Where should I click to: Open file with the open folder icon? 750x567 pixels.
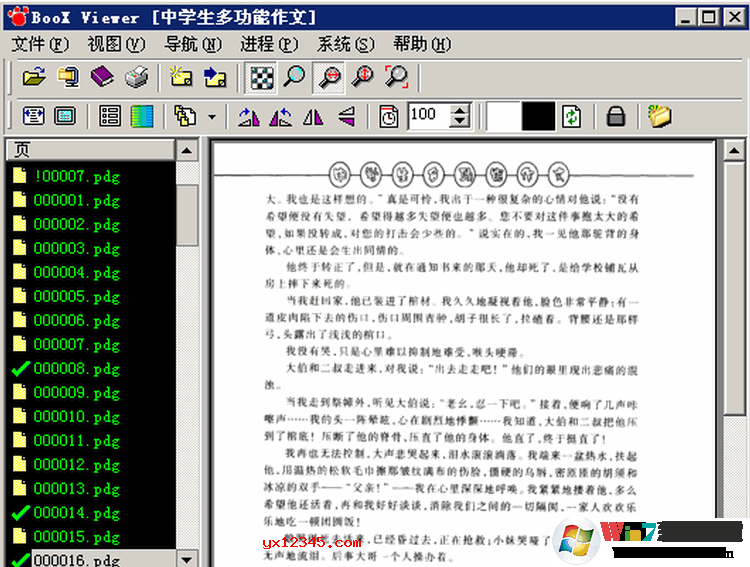pos(34,77)
